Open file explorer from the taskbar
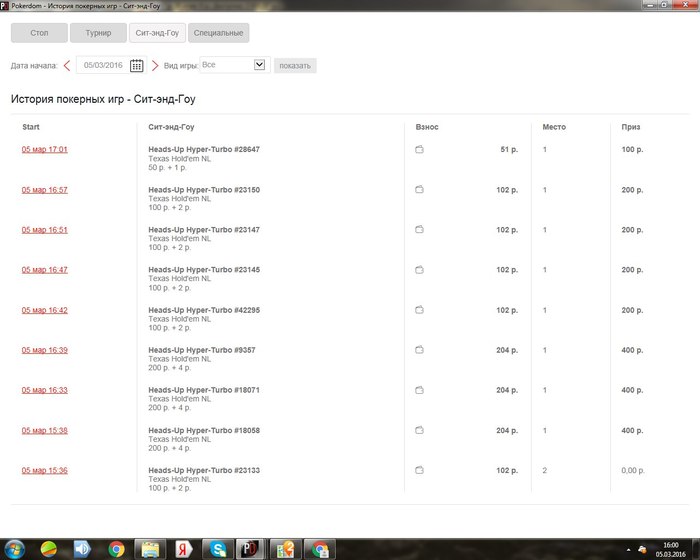Image resolution: width=700 pixels, height=560 pixels. click(150, 549)
